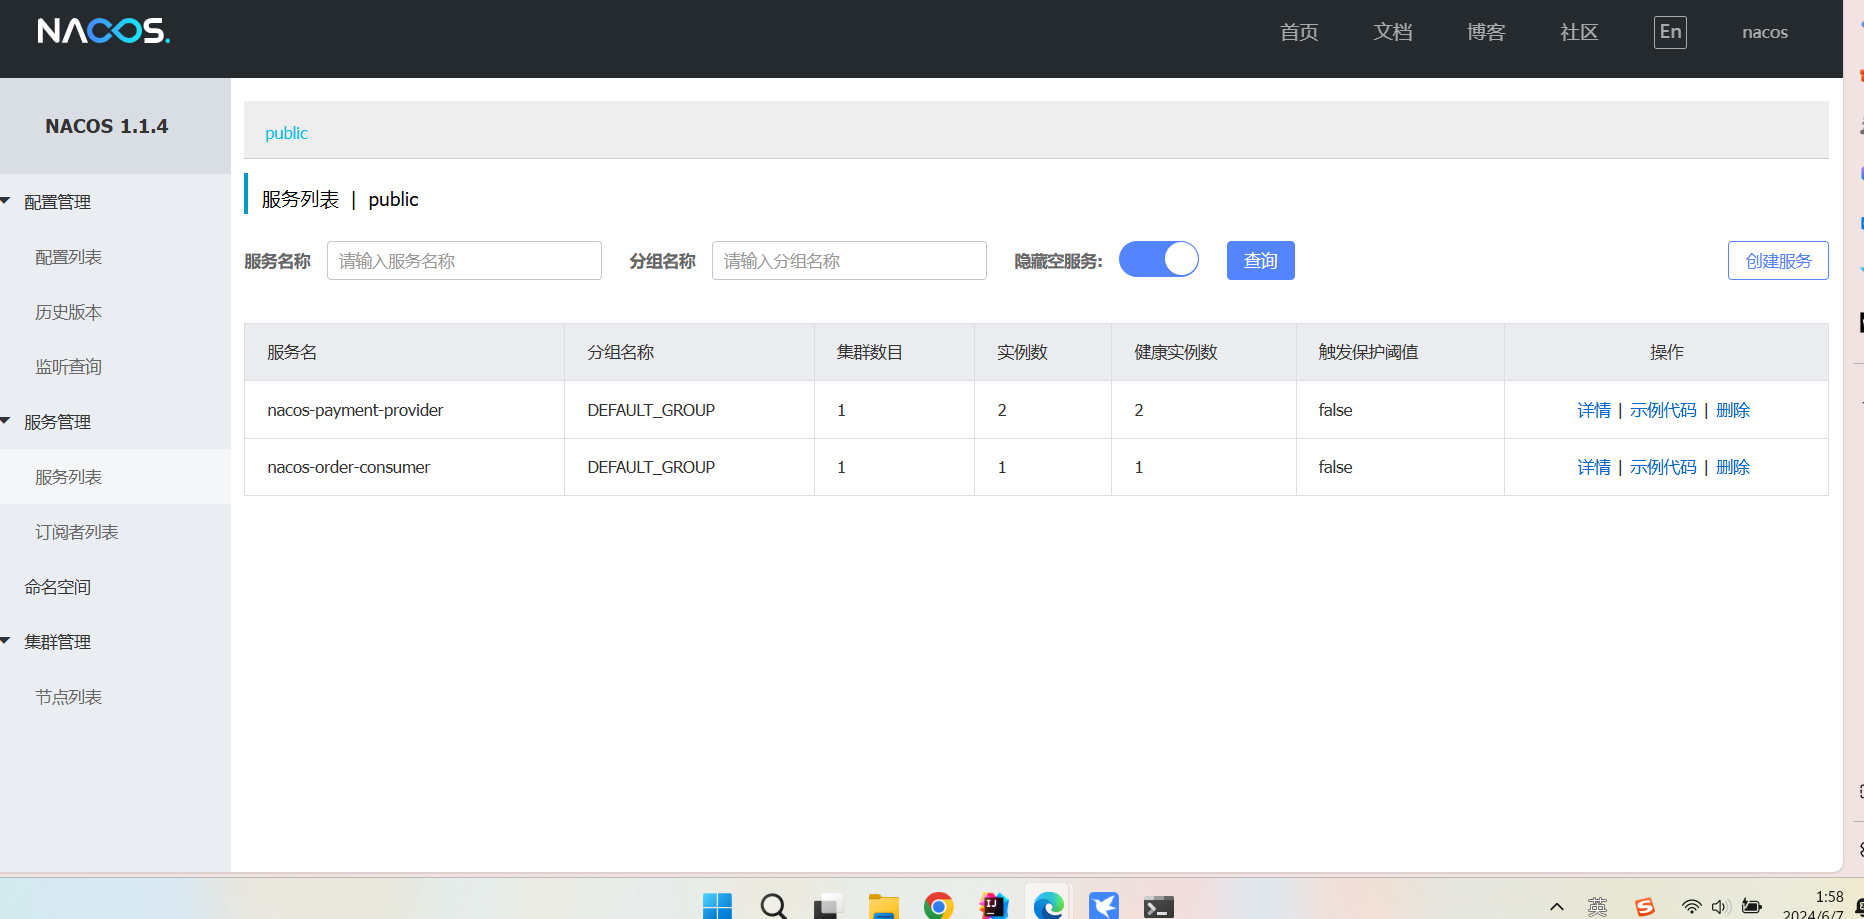Open 示例代码 for nacos-order-consumer
The height and width of the screenshot is (919, 1864).
[1663, 467]
